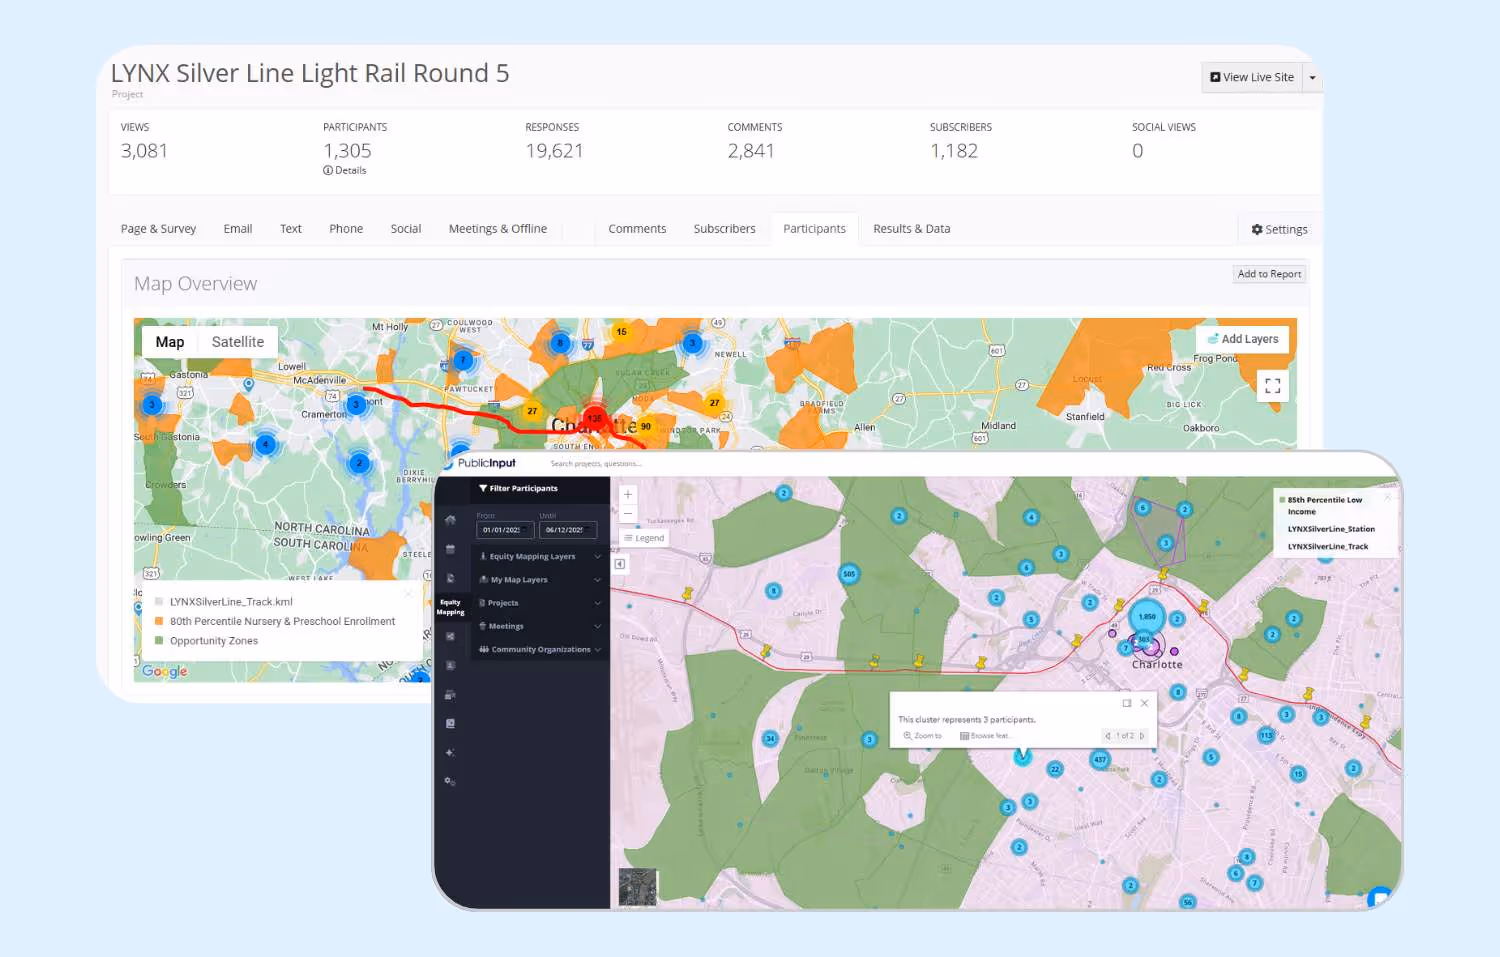This screenshot has height=957, width=1500.
Task: Switch map view to Map mode
Action: point(170,342)
